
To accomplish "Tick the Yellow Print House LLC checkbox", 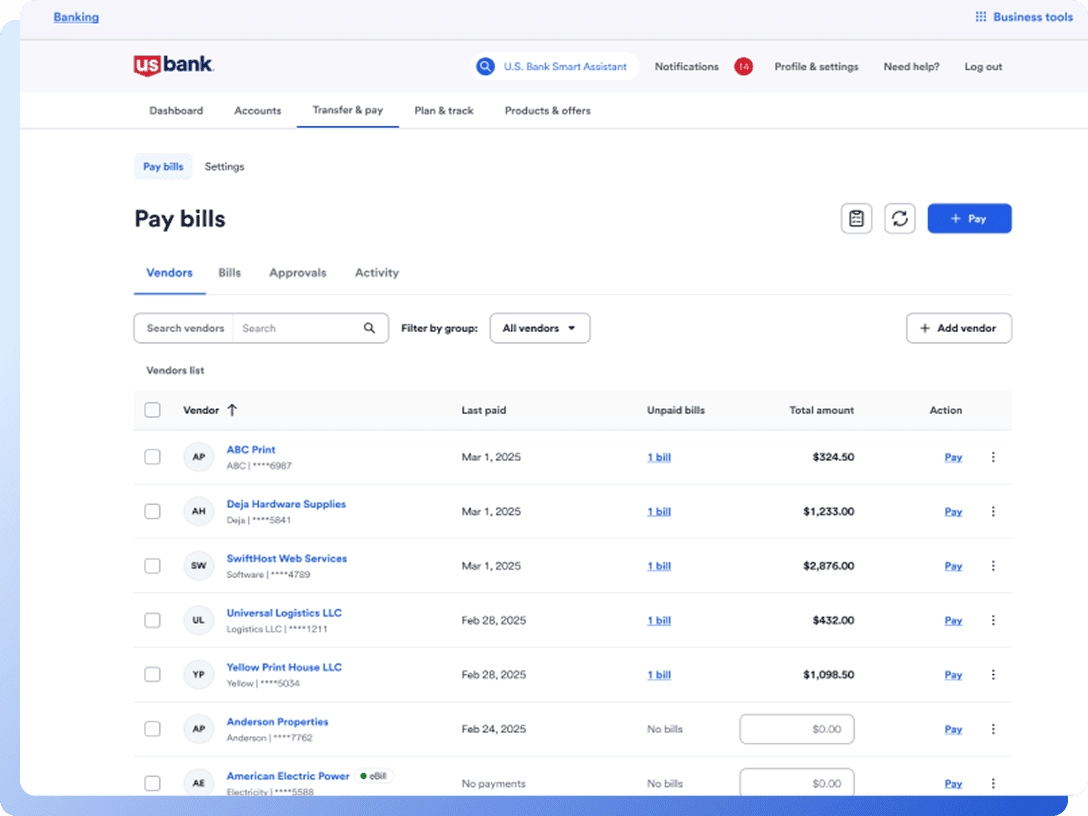I will click(152, 675).
